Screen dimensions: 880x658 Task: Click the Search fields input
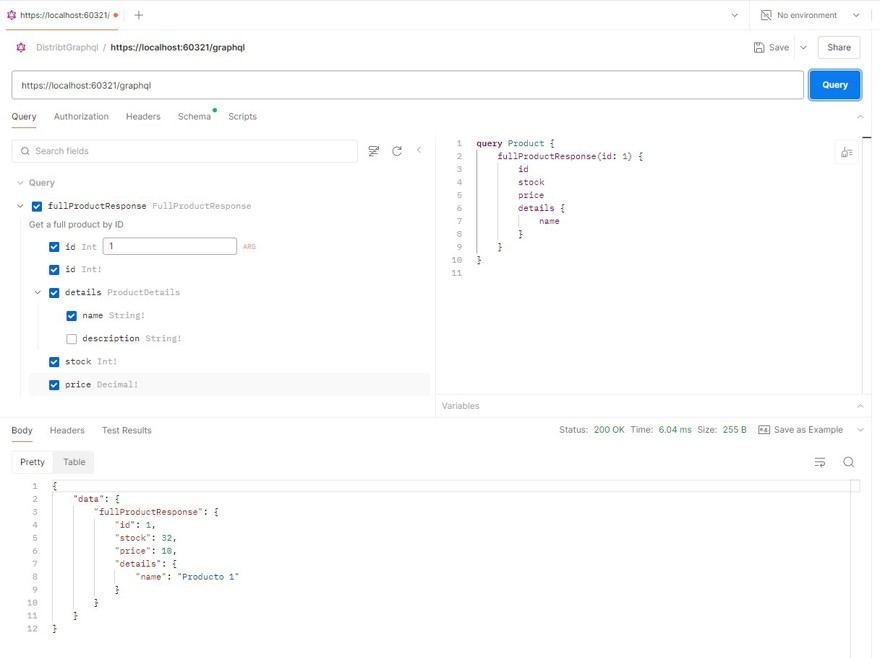coord(185,151)
